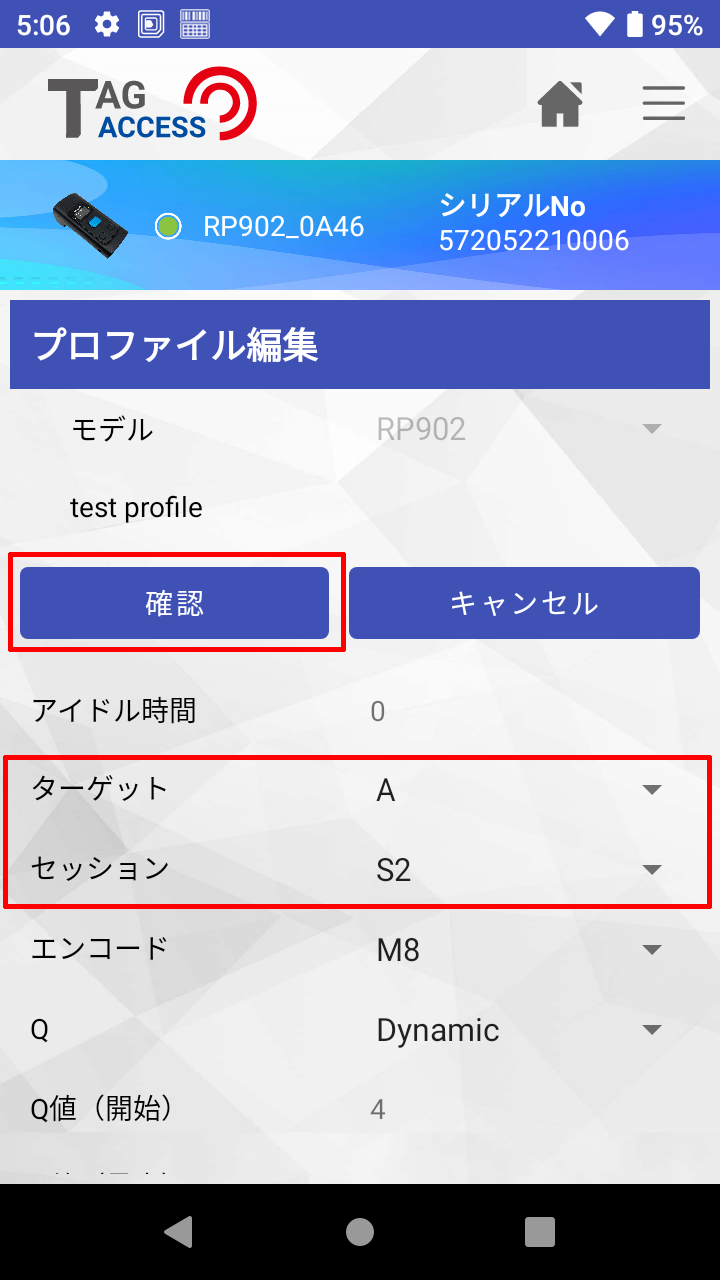The image size is (720, 1280).
Task: Tap the キャンセル button
Action: pos(524,603)
